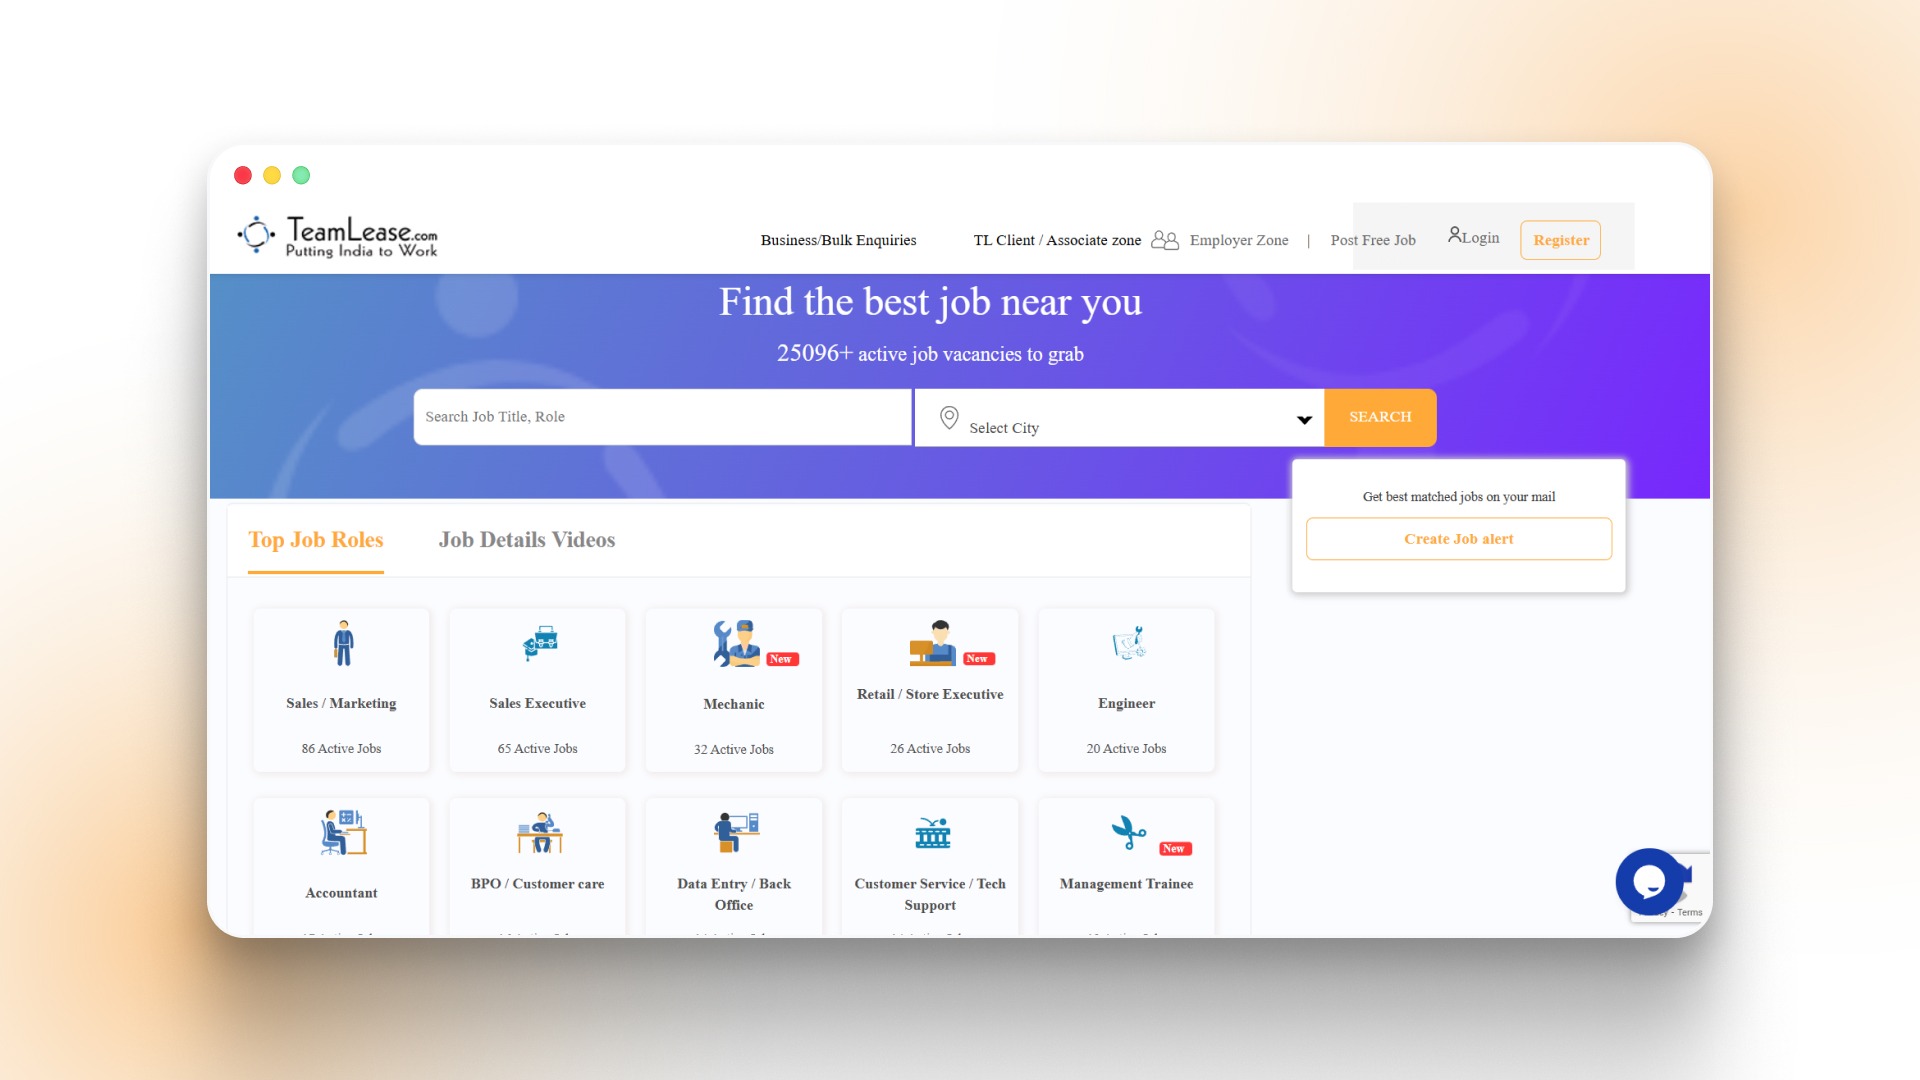This screenshot has width=1920, height=1080.
Task: Click the Register button
Action: 1559,240
